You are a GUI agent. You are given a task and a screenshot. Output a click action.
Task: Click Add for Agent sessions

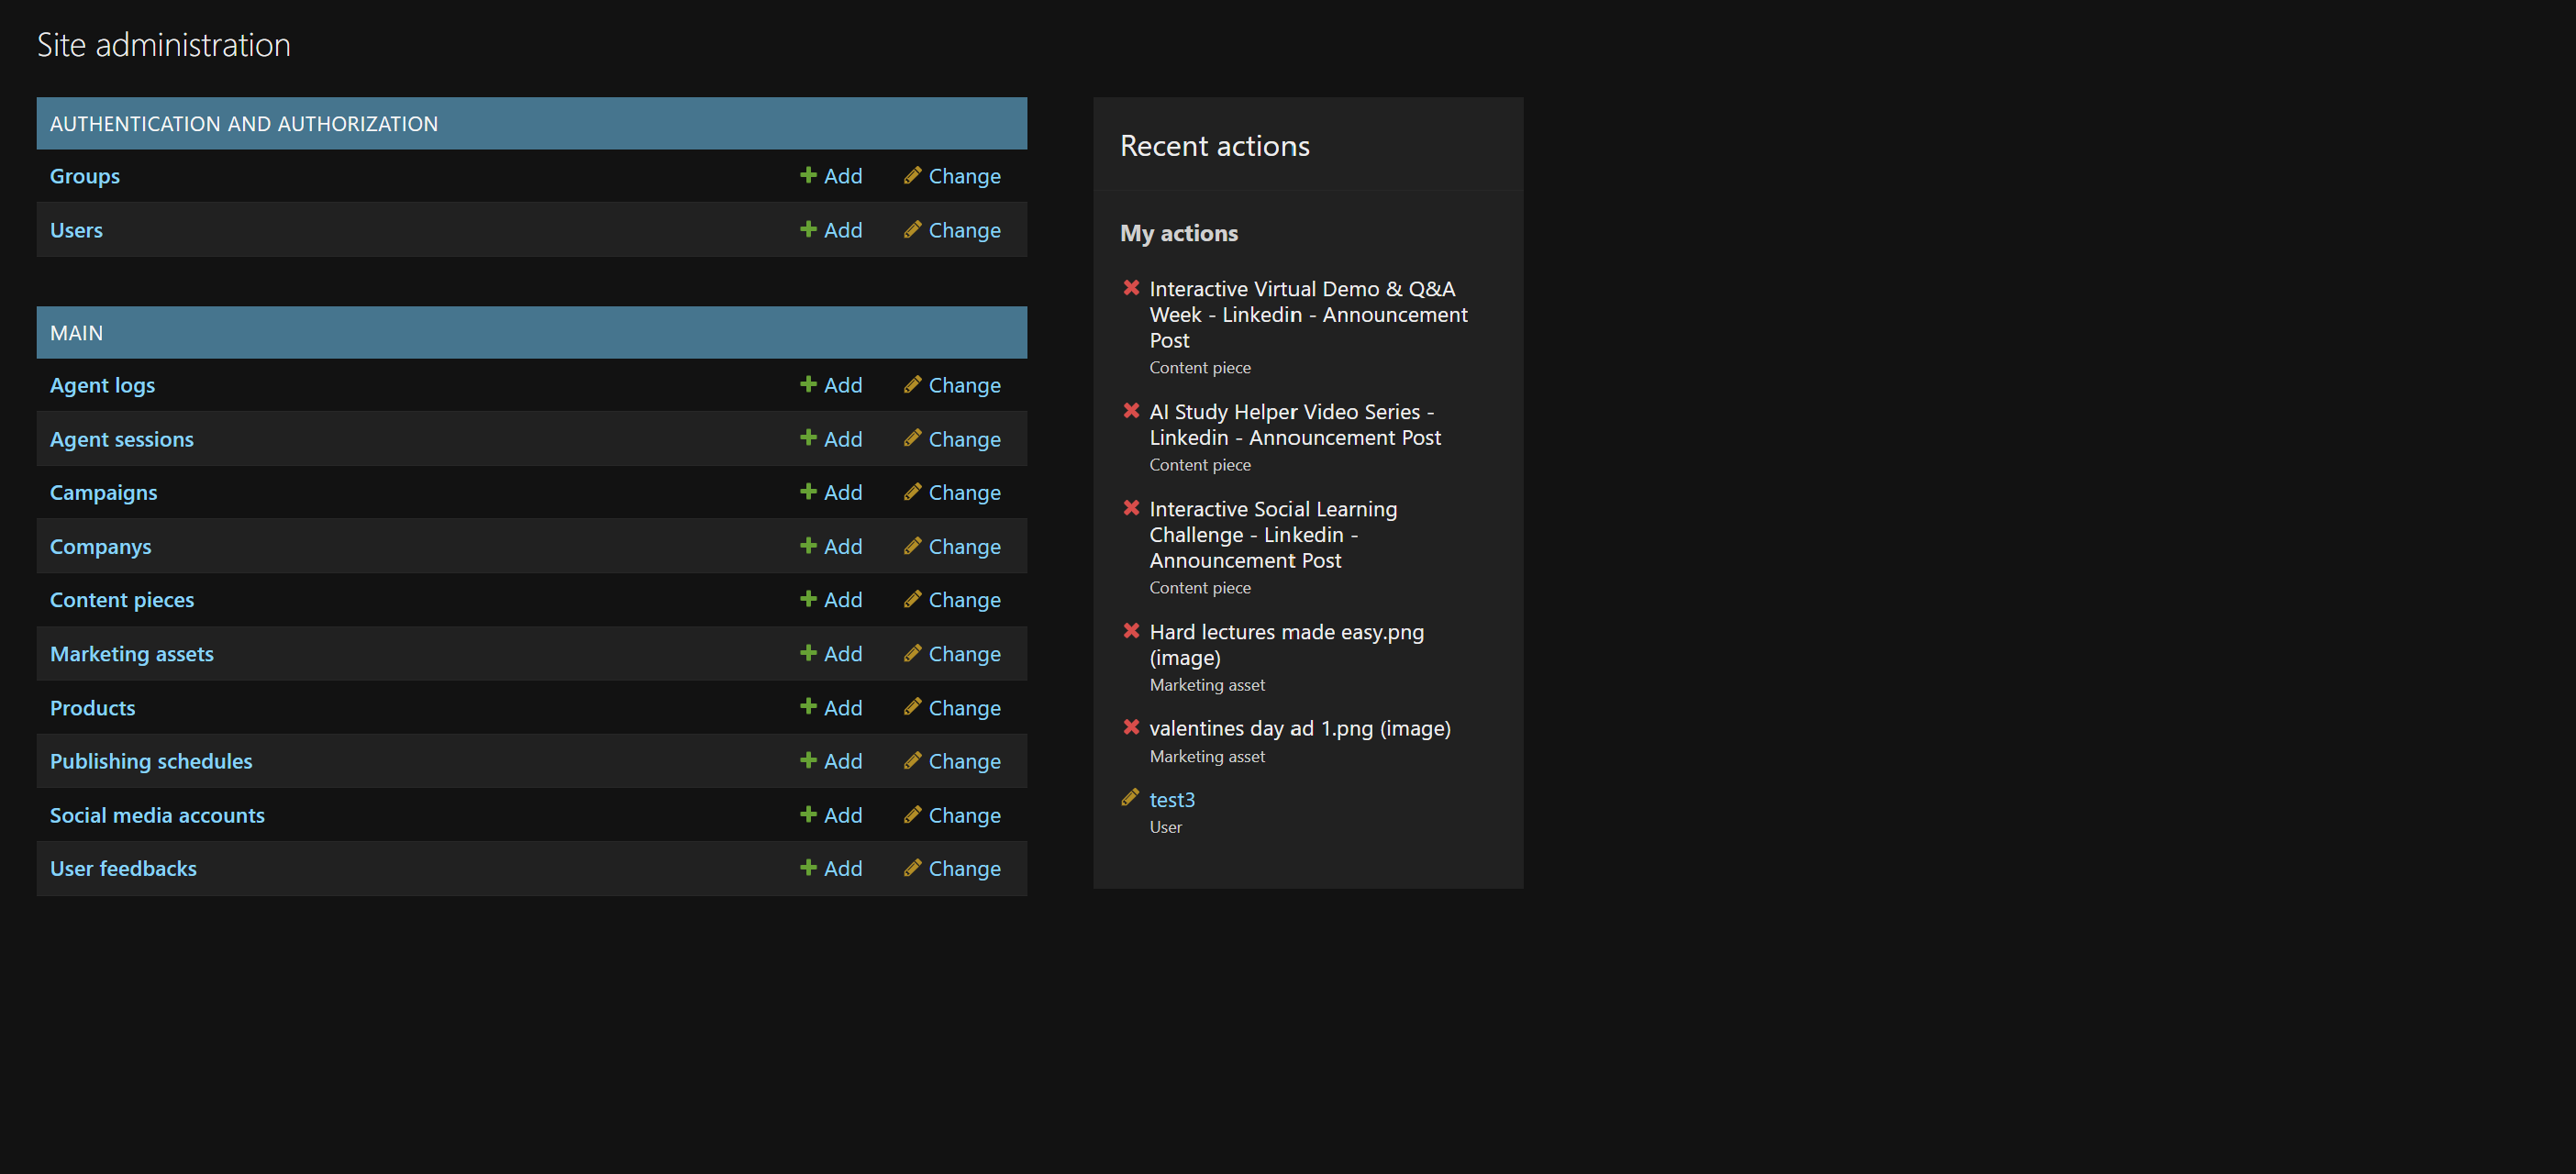pyautogui.click(x=842, y=439)
